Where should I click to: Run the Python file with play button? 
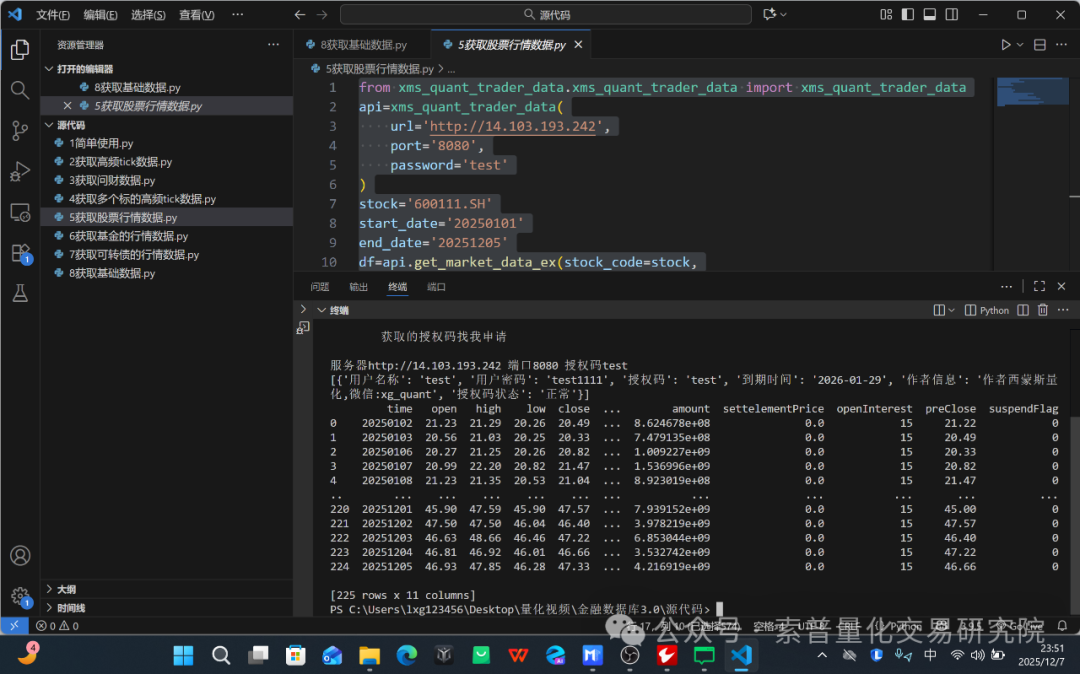coord(1006,45)
